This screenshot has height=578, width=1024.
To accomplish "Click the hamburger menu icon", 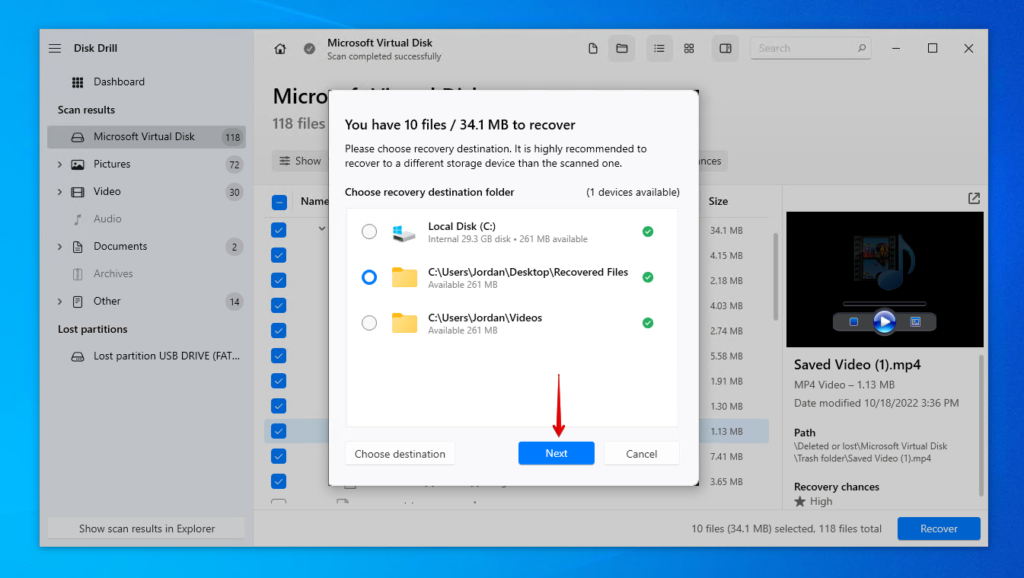I will [x=54, y=47].
